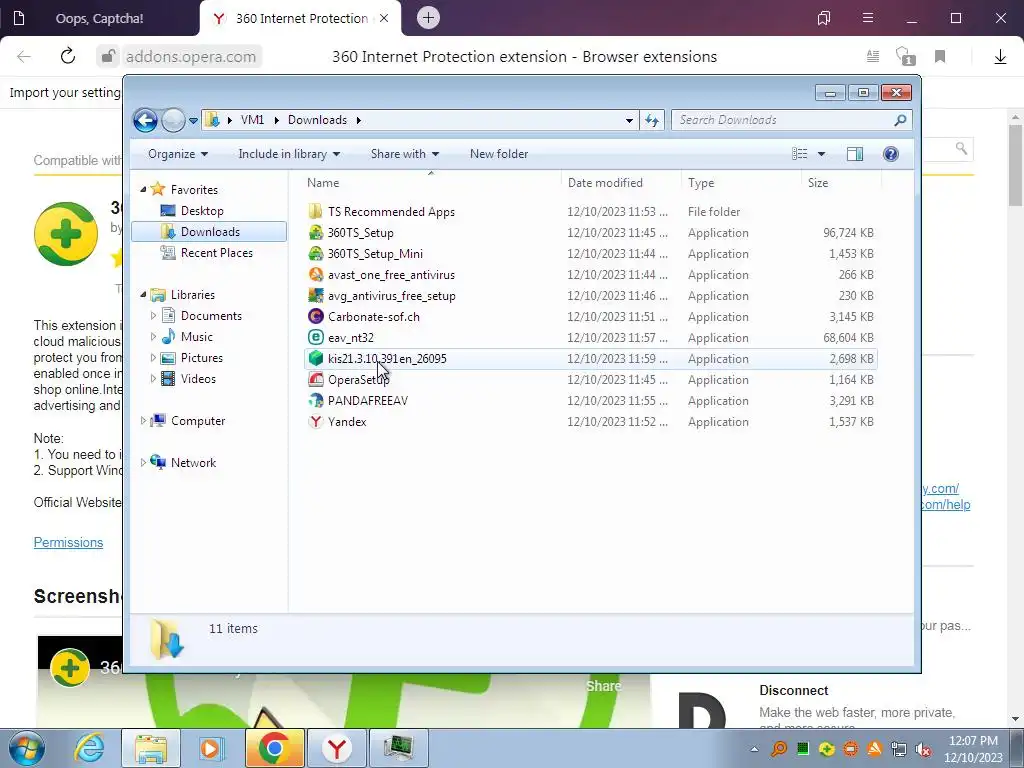Click the Explorer help question mark icon
This screenshot has height=768, width=1024.
pyautogui.click(x=891, y=154)
